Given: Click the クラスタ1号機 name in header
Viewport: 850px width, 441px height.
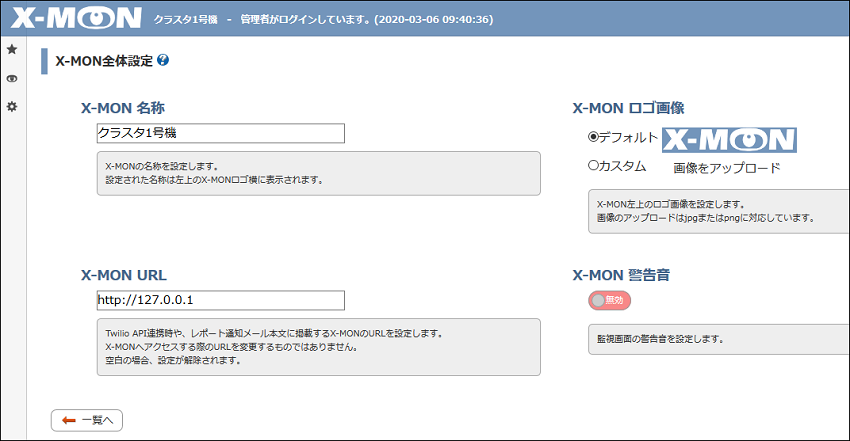Looking at the screenshot, I should 185,20.
